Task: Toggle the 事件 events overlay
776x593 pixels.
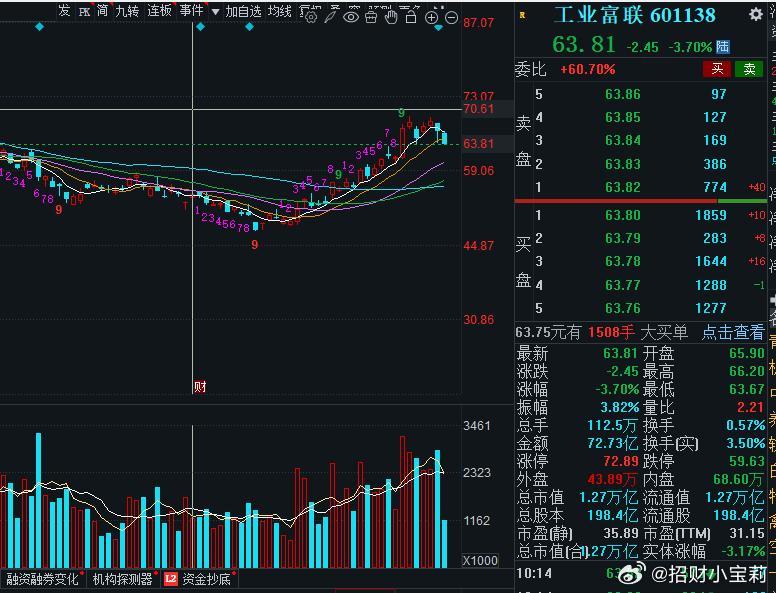Action: click(192, 10)
